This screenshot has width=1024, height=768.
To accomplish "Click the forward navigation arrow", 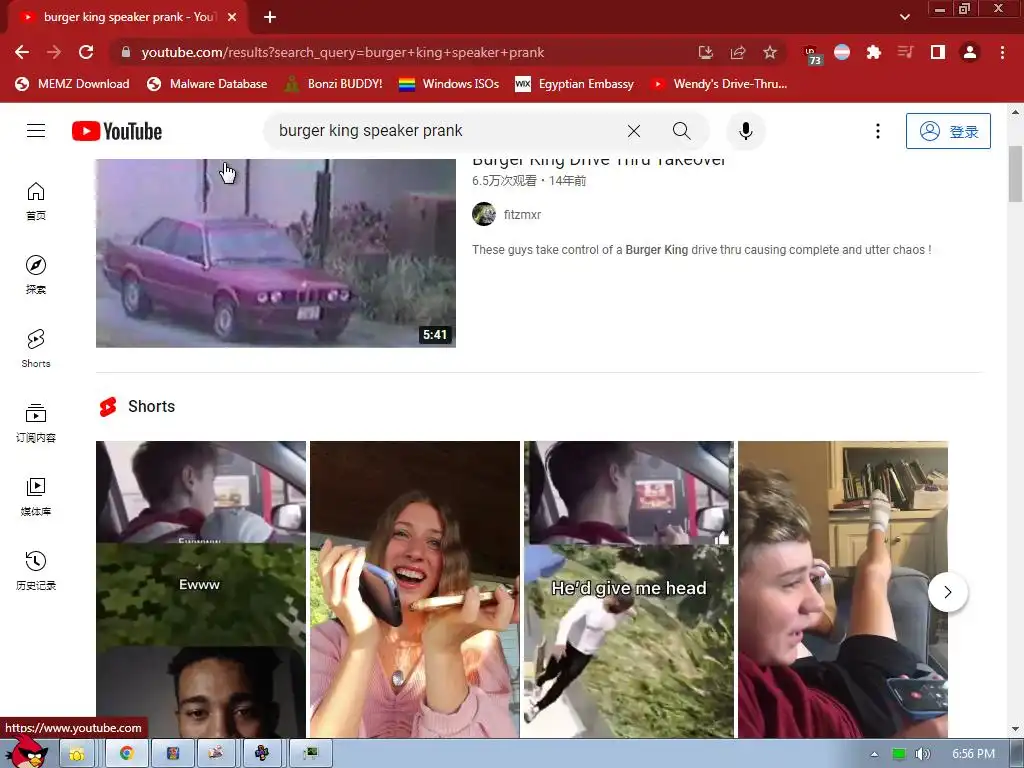I will (x=54, y=52).
